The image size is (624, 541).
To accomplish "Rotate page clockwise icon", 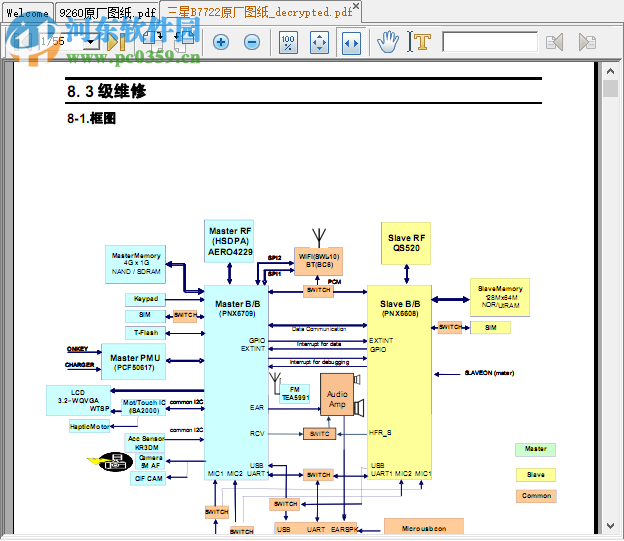I will [152, 40].
